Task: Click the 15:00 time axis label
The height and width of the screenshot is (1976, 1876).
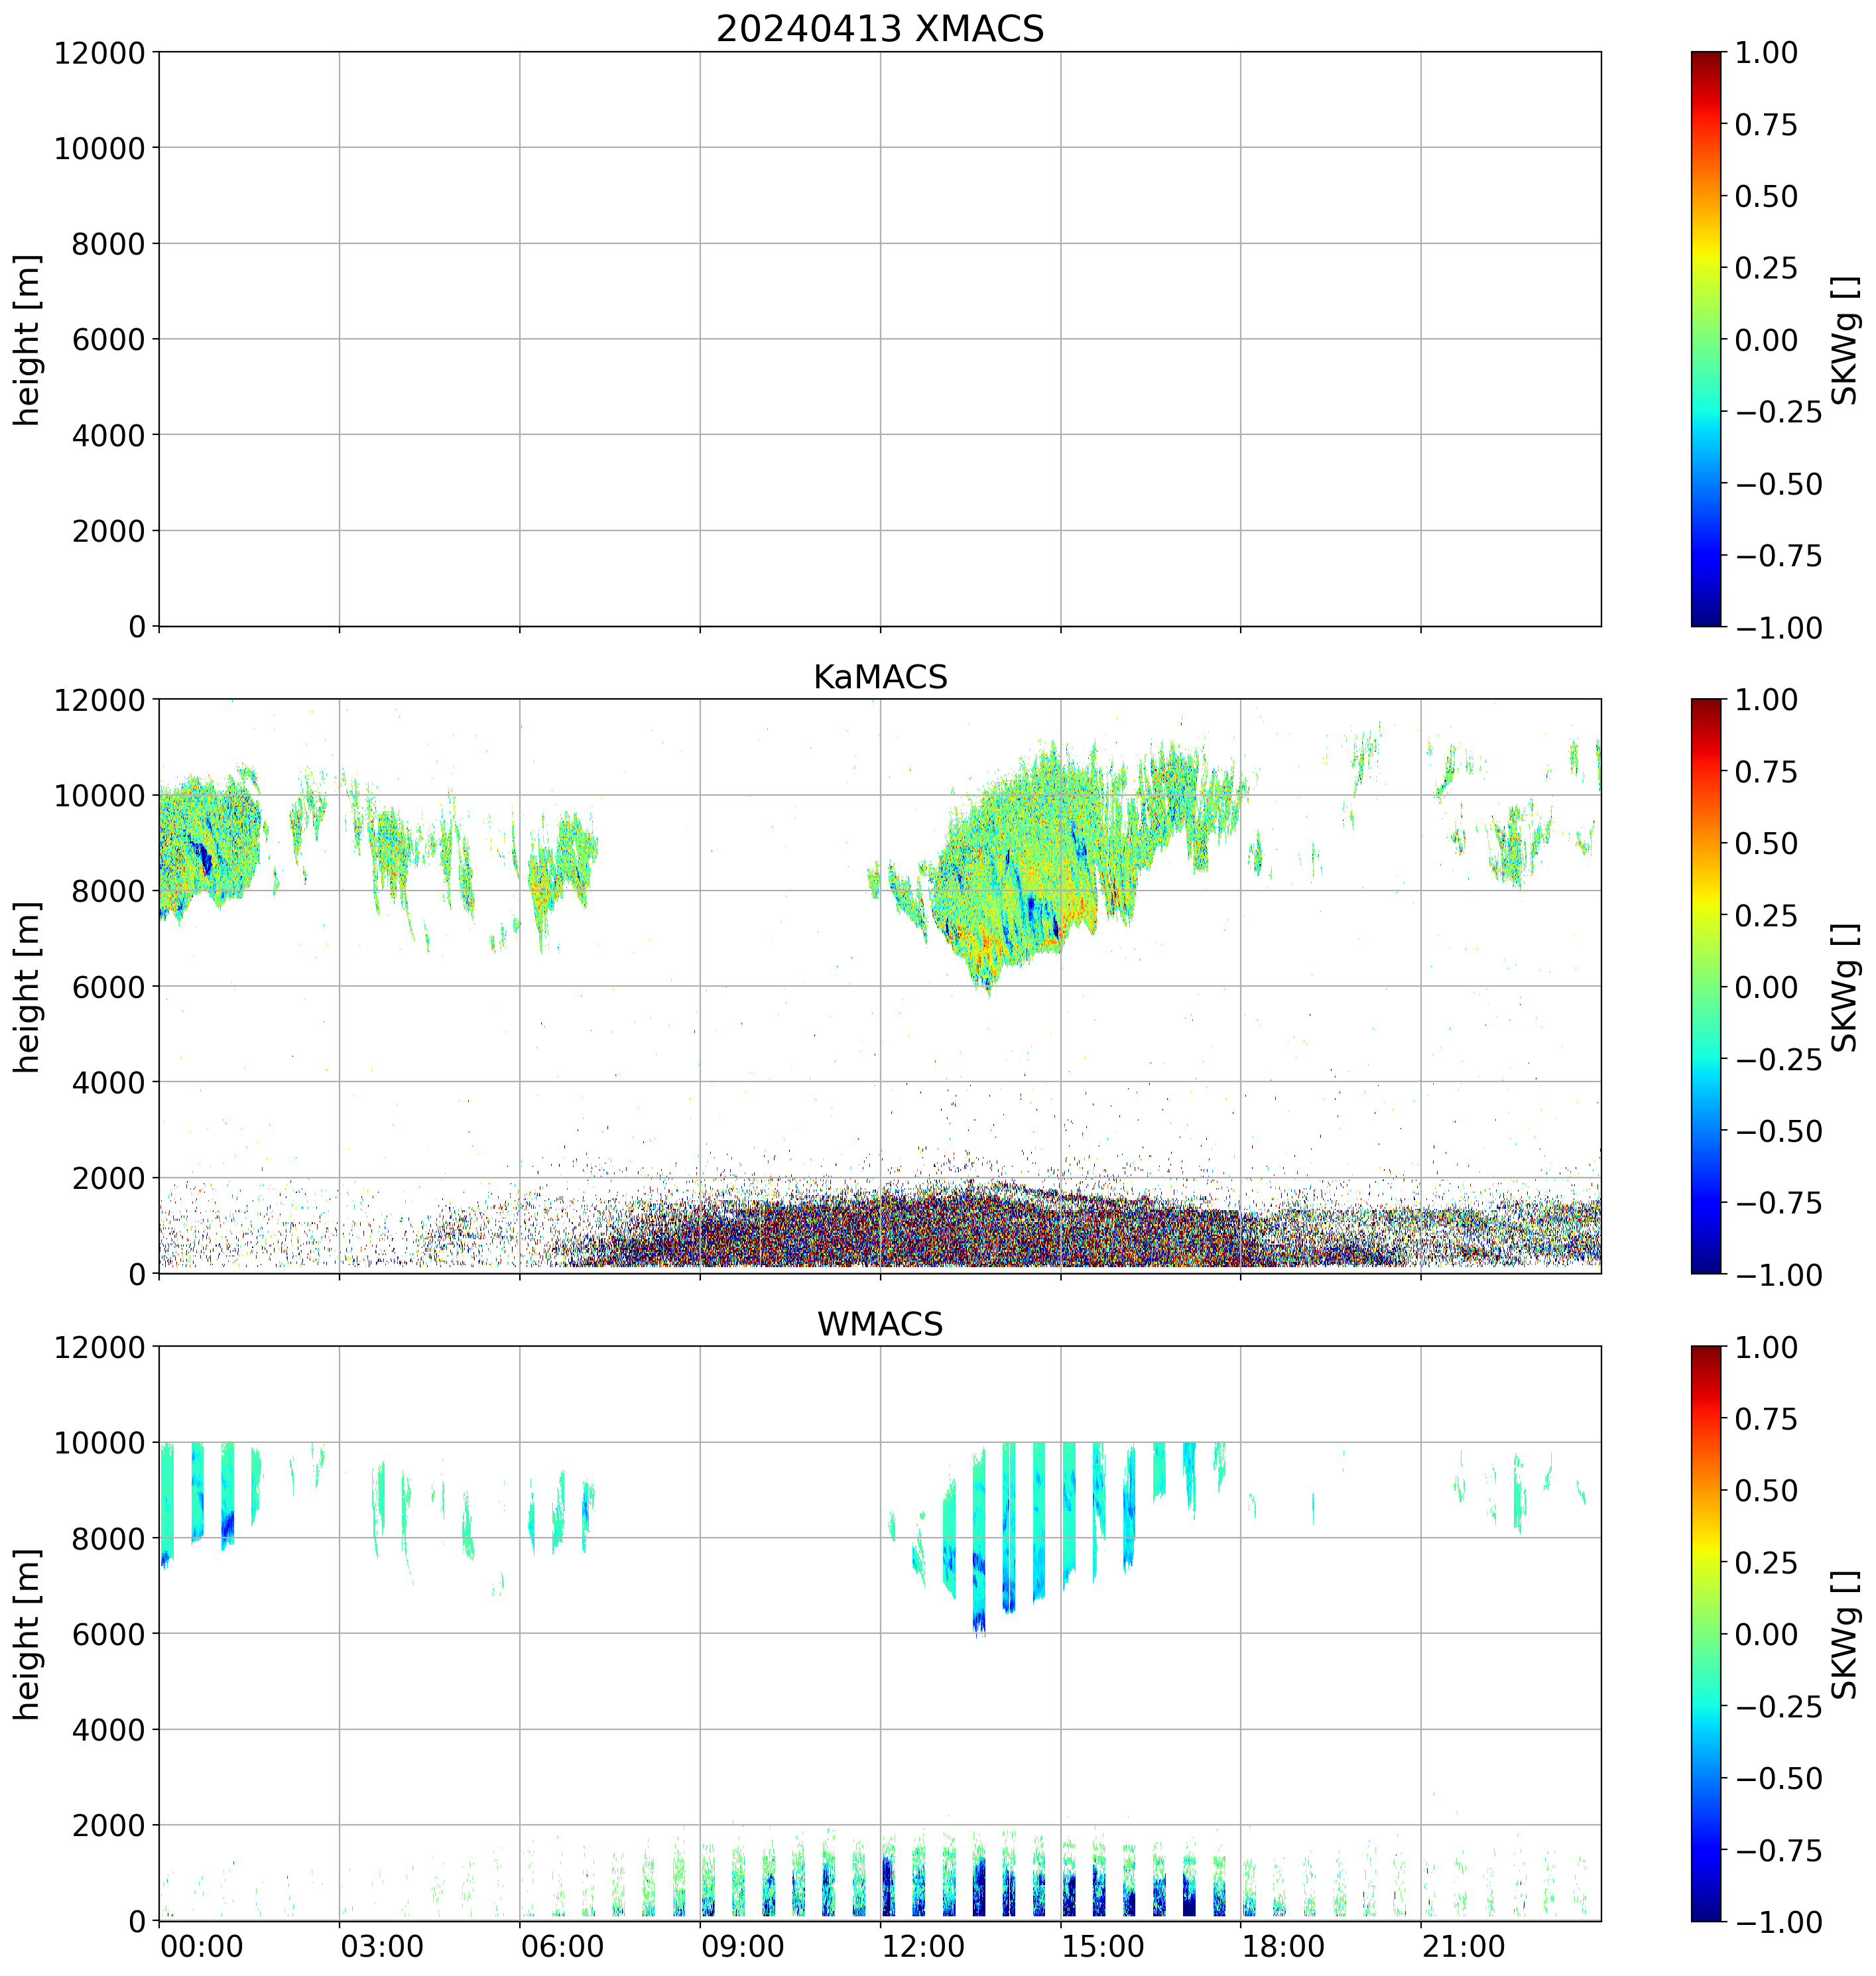Action: (1103, 1946)
